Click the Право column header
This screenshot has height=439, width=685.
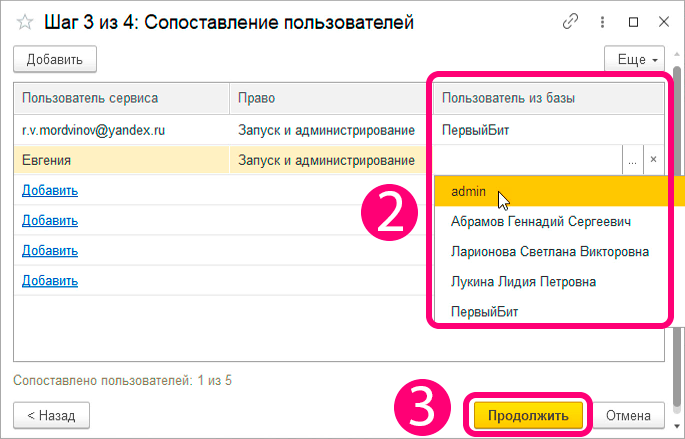click(x=332, y=98)
